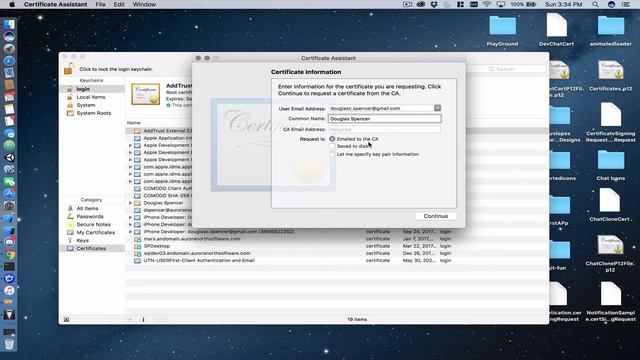Open the Window menu
640x360 pixels.
[x=144, y=4]
